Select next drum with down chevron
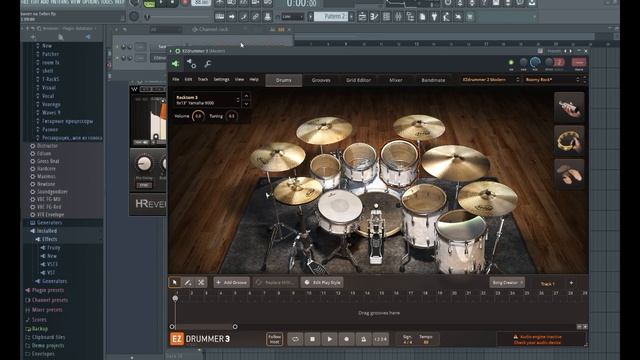Screen dimensions: 640x360 246,104
